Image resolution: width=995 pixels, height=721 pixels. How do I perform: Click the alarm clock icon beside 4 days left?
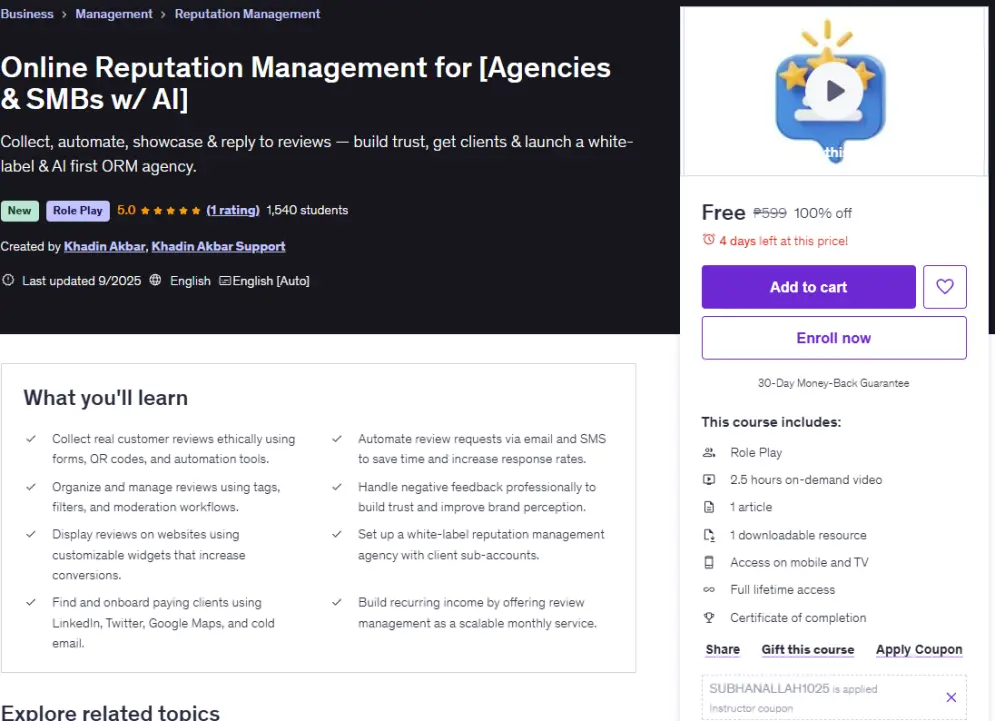(708, 240)
